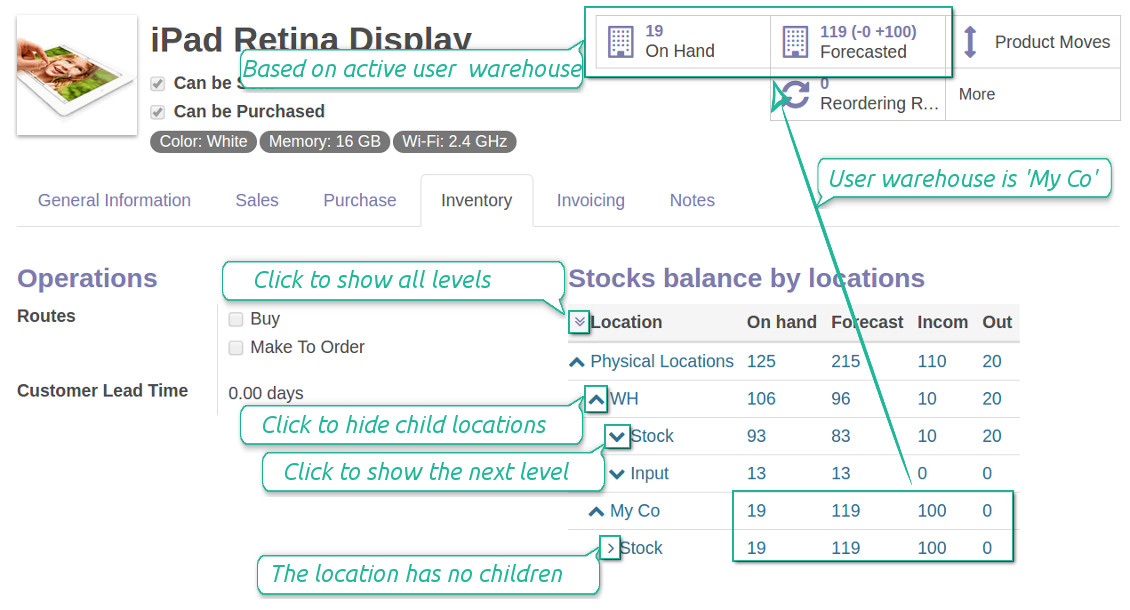Collapse the Physical Locations row
1130x610 pixels.
(577, 362)
